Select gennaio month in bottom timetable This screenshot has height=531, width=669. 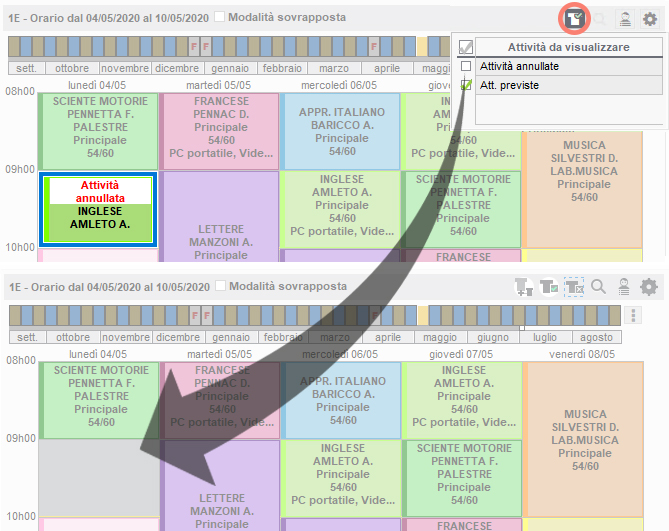click(x=231, y=337)
